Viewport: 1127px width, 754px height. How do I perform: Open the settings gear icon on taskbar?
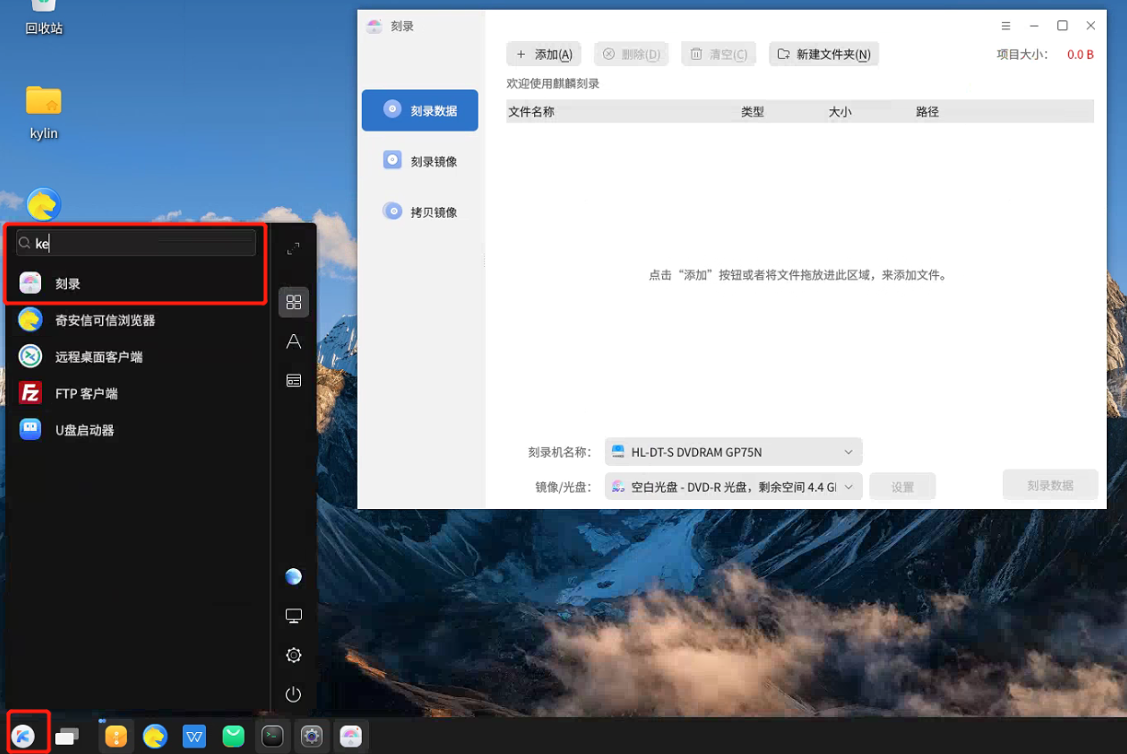(311, 736)
